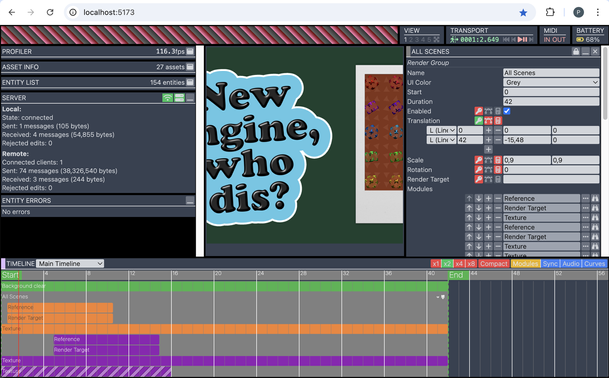The image size is (609, 378).
Task: Click the Wi-Fi icon in Server panel
Action: click(167, 98)
